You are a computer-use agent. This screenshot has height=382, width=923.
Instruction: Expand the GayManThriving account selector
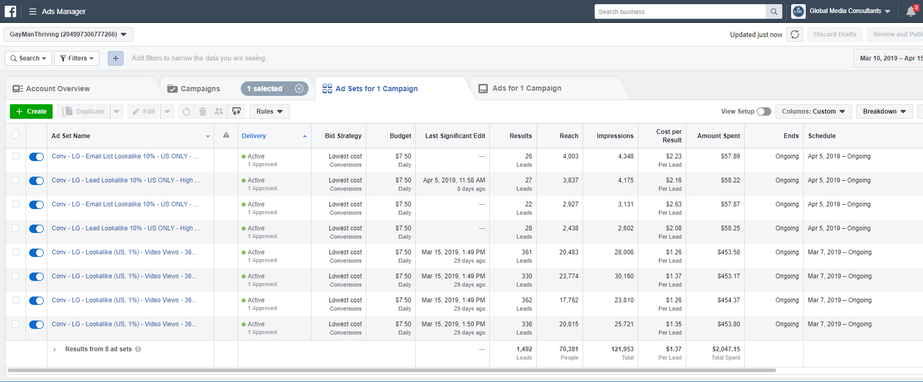[x=68, y=34]
